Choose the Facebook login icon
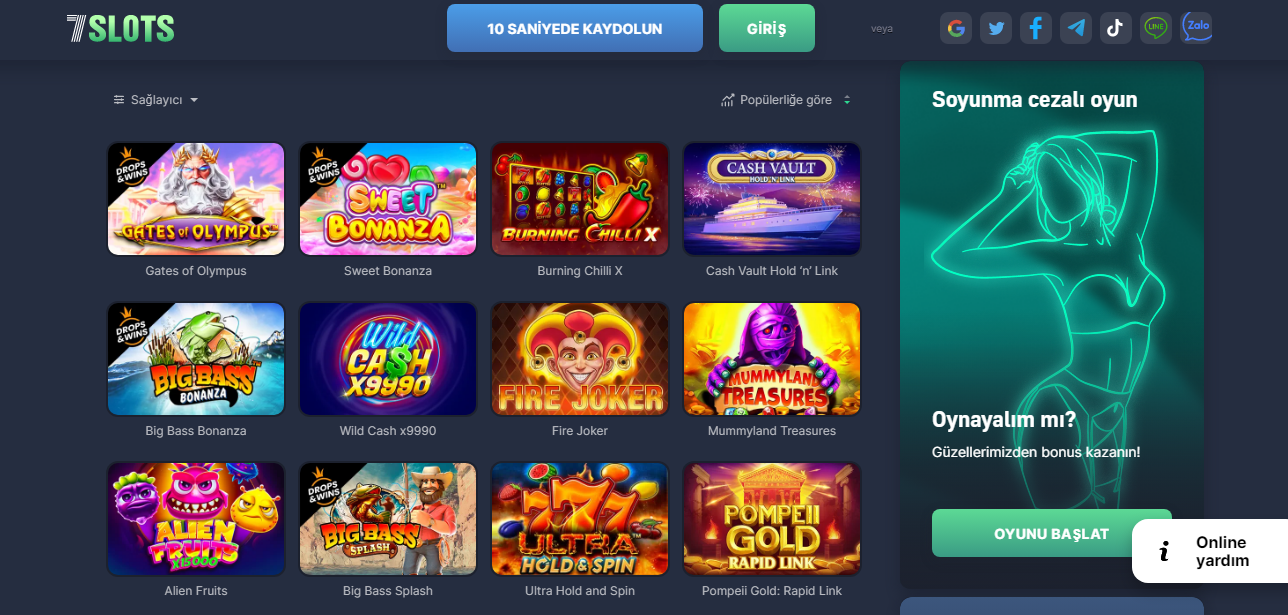Image resolution: width=1288 pixels, height=615 pixels. pyautogui.click(x=1036, y=28)
